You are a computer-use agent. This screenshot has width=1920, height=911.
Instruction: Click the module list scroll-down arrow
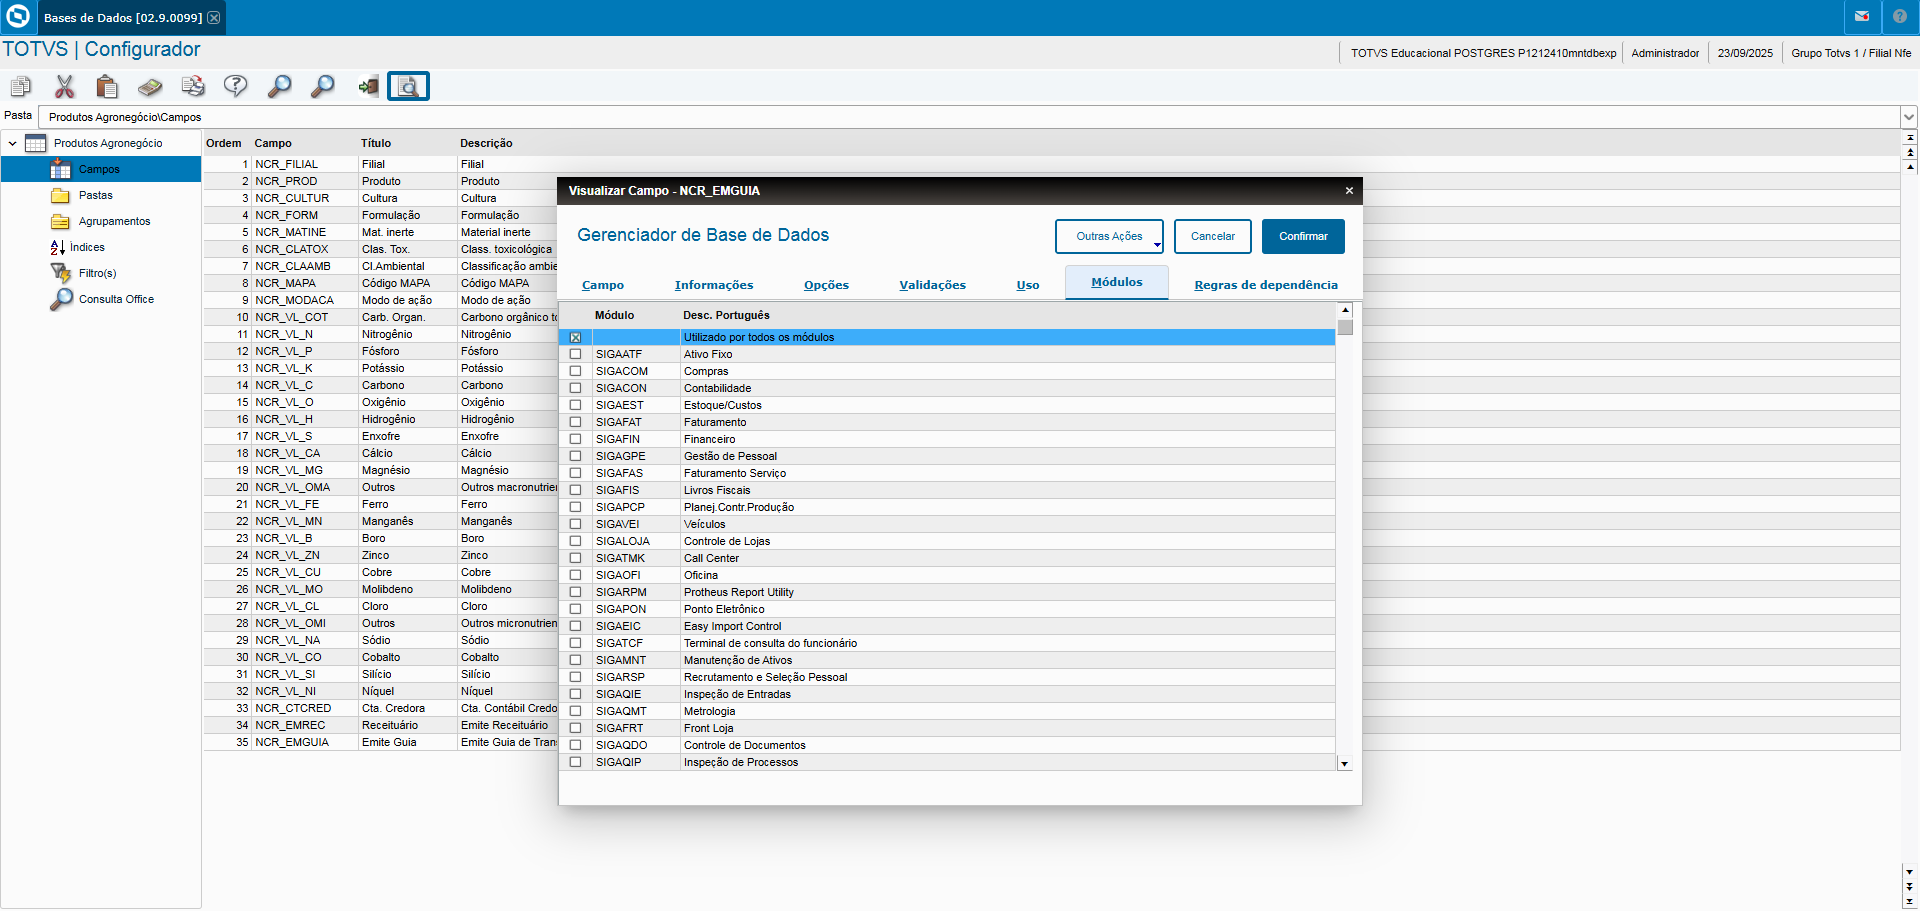[x=1345, y=764]
